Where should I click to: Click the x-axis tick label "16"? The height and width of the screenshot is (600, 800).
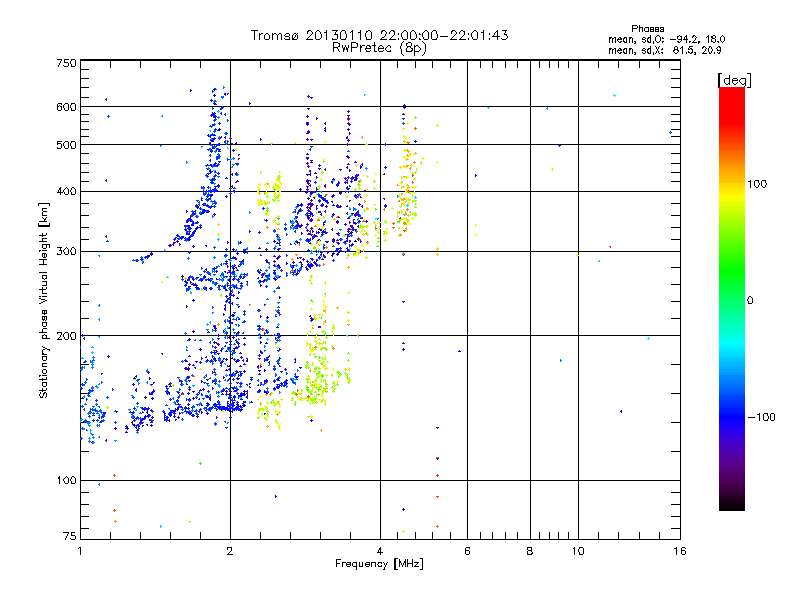680,551
